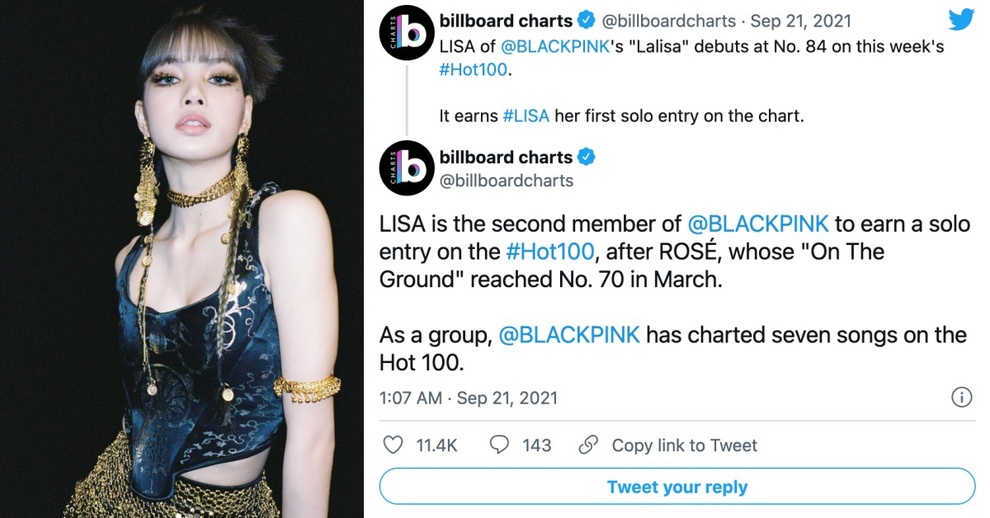Open the tweet info circle icon
Viewport: 990px width, 518px height.
click(x=962, y=397)
